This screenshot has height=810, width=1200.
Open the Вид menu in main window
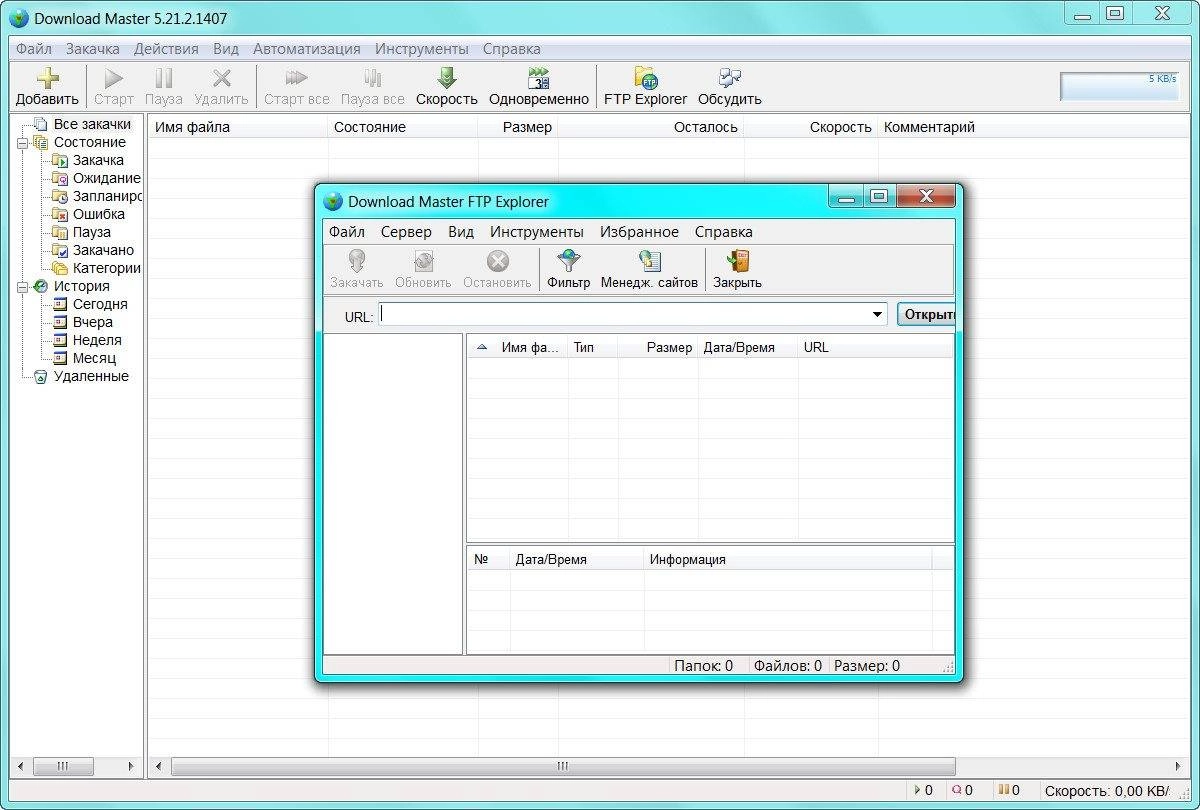pyautogui.click(x=226, y=48)
